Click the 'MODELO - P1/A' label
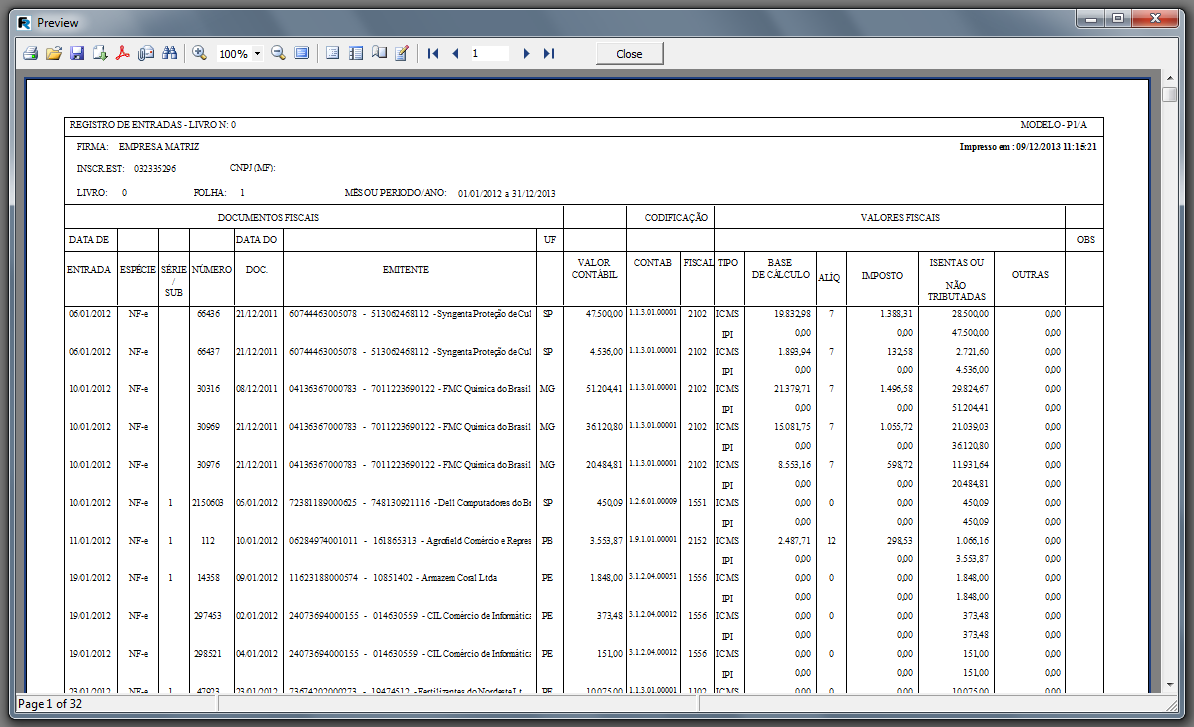This screenshot has height=727, width=1194. click(x=1053, y=125)
